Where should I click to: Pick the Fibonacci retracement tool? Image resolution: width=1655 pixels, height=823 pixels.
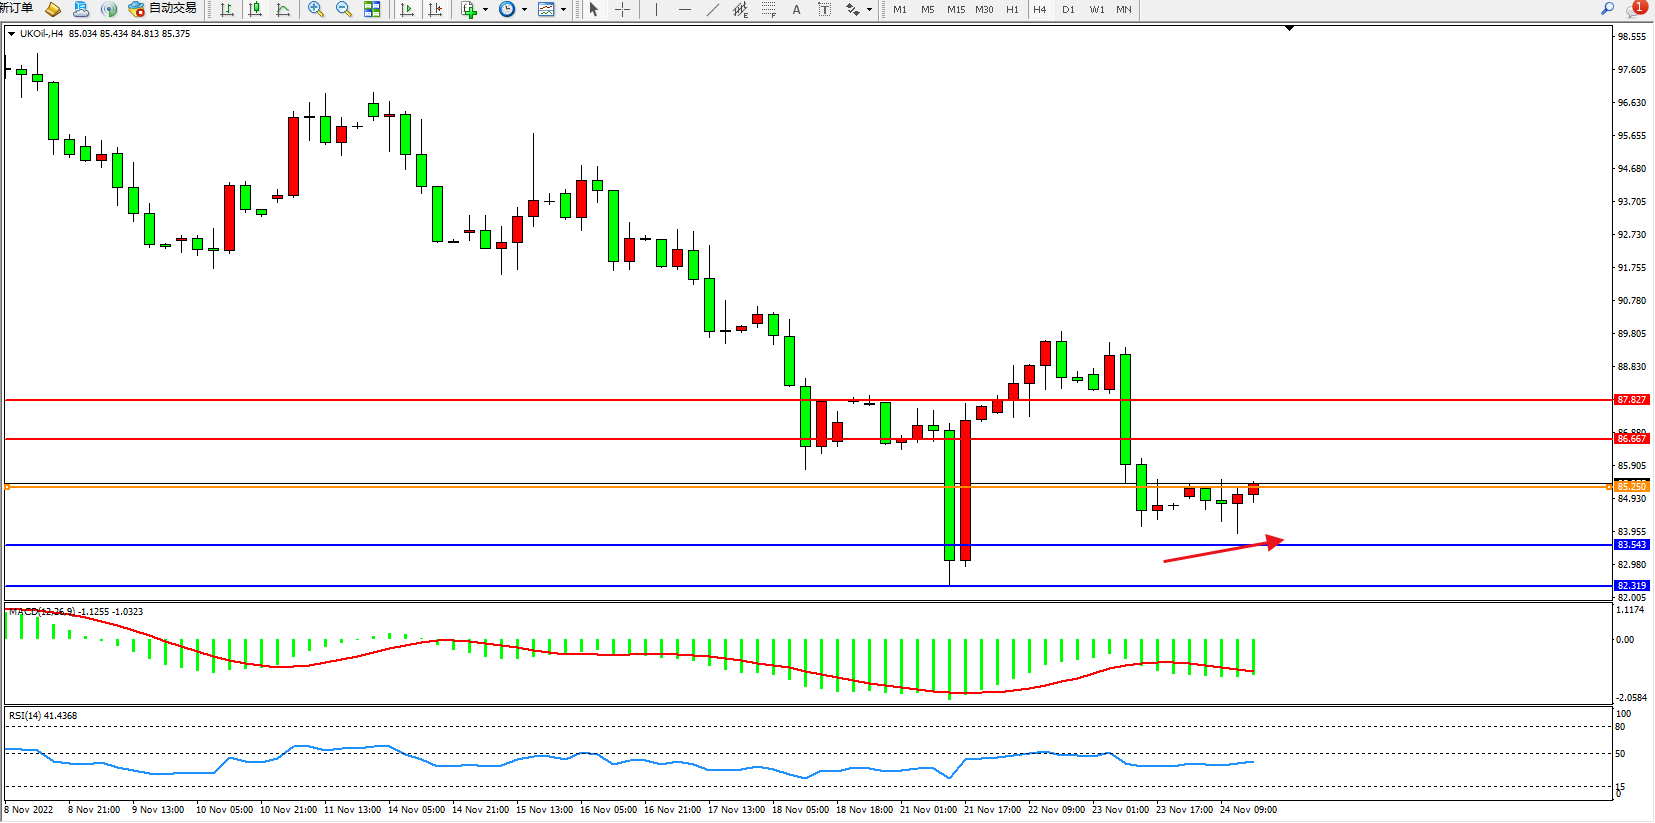768,9
